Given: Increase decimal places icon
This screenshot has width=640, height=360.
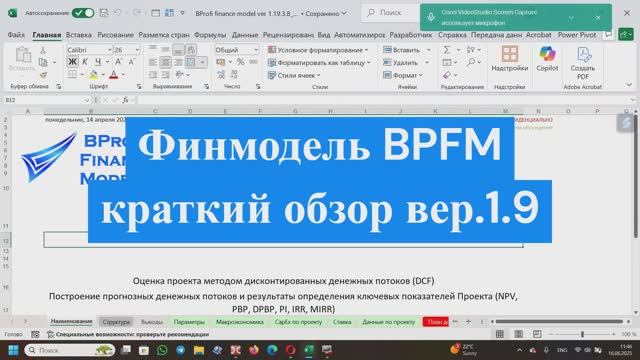Looking at the screenshot, I should (x=221, y=75).
